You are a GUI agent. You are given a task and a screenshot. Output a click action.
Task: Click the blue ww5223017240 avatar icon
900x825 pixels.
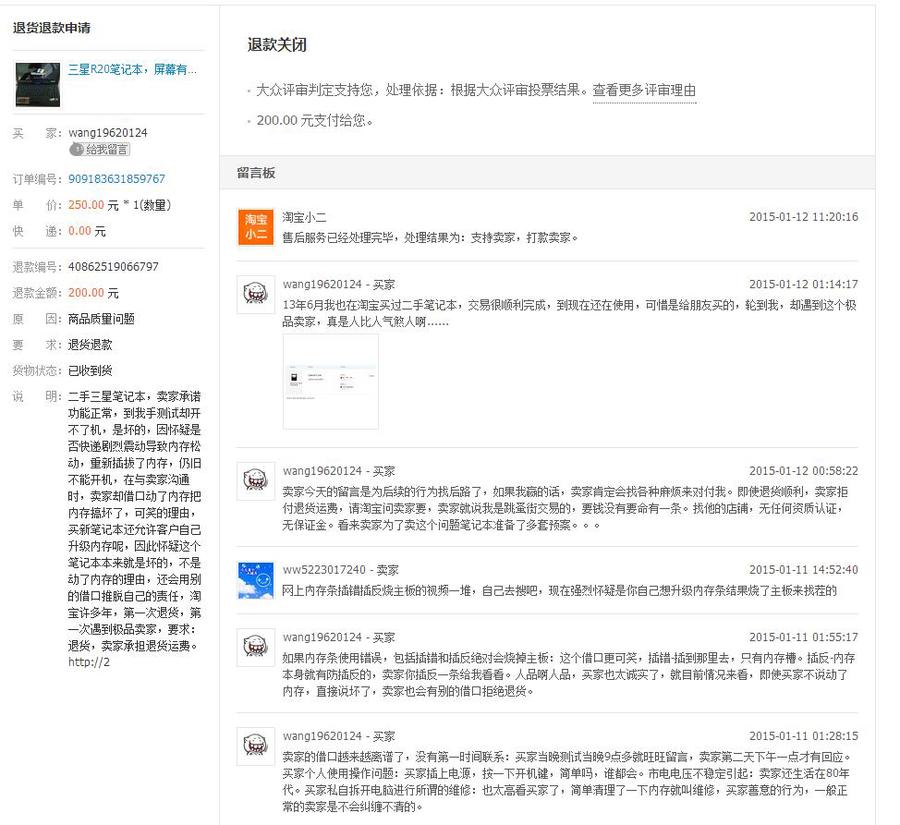point(255,580)
